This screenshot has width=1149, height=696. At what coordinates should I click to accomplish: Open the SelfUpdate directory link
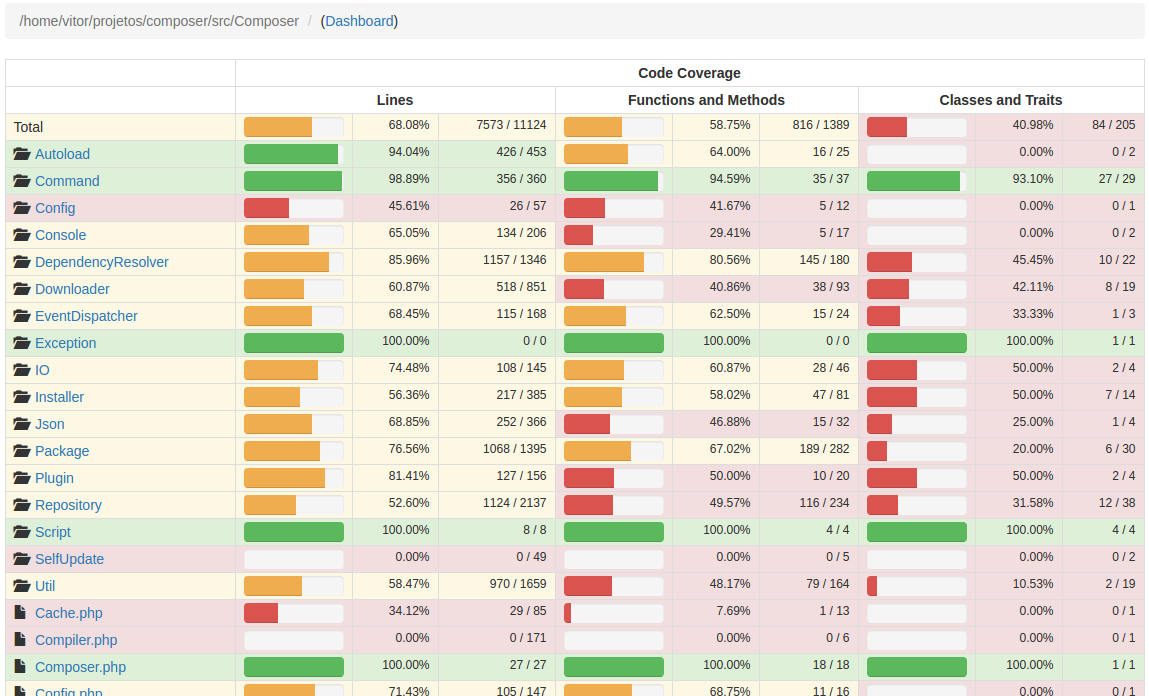pyautogui.click(x=70, y=559)
